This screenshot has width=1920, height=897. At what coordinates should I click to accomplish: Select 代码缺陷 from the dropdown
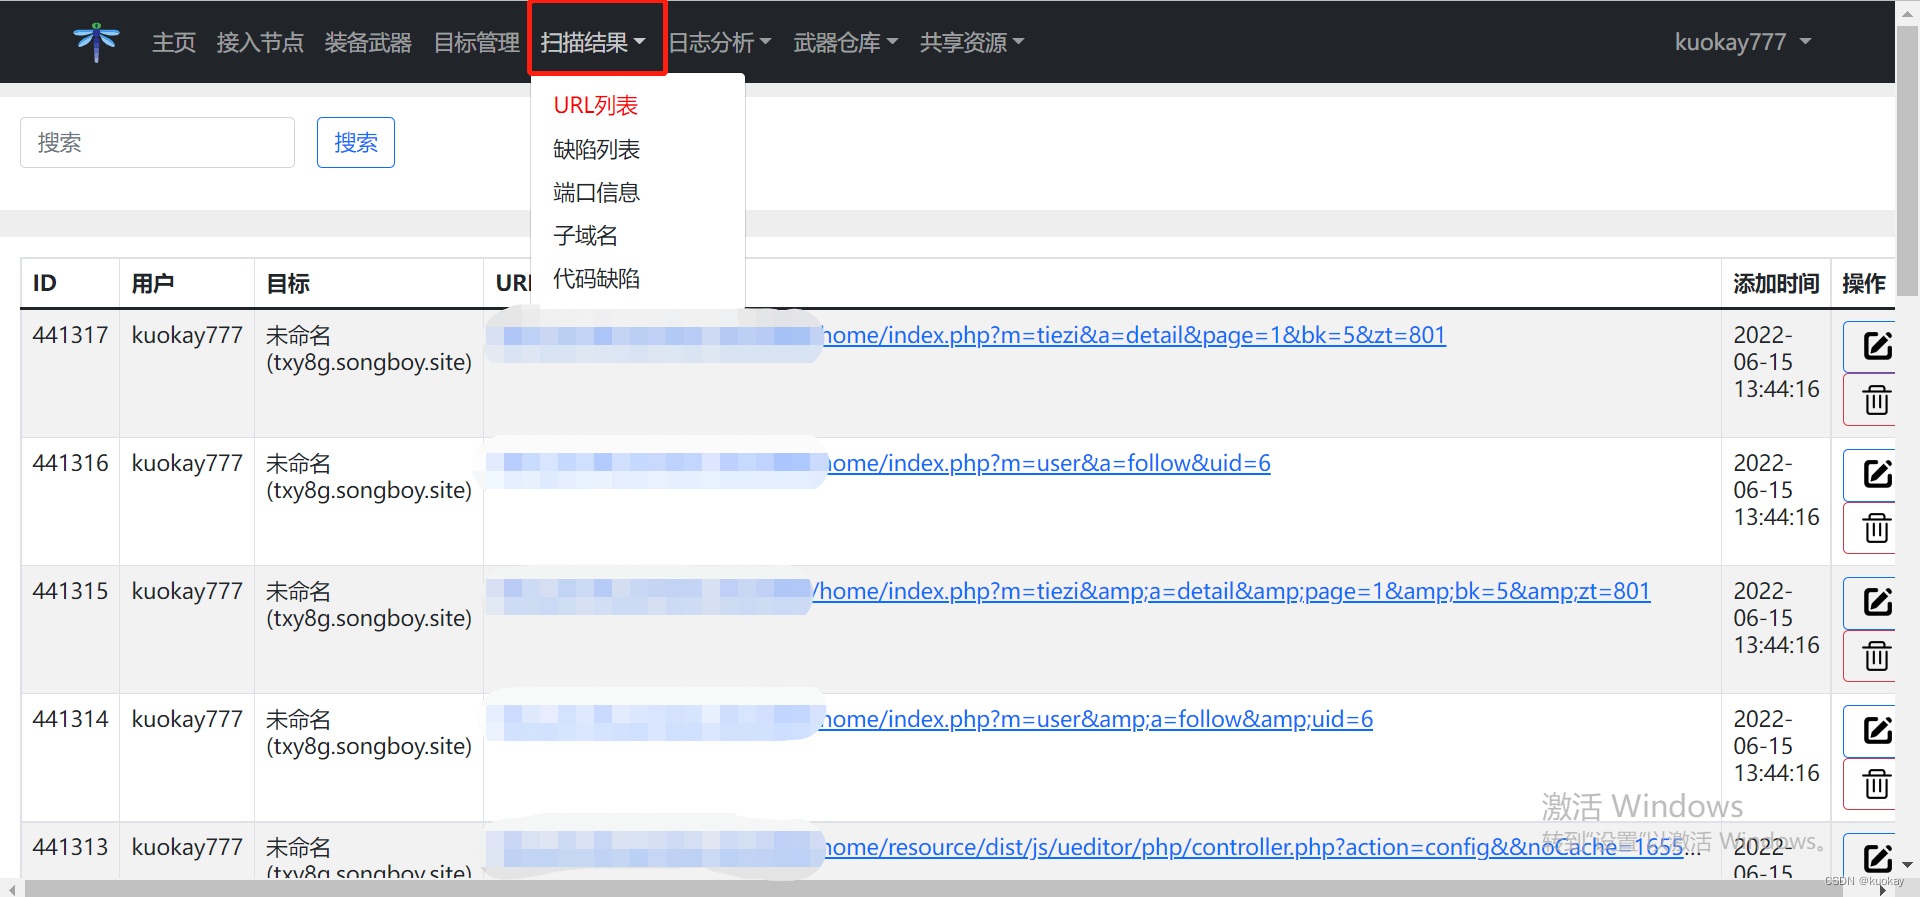[x=596, y=278]
